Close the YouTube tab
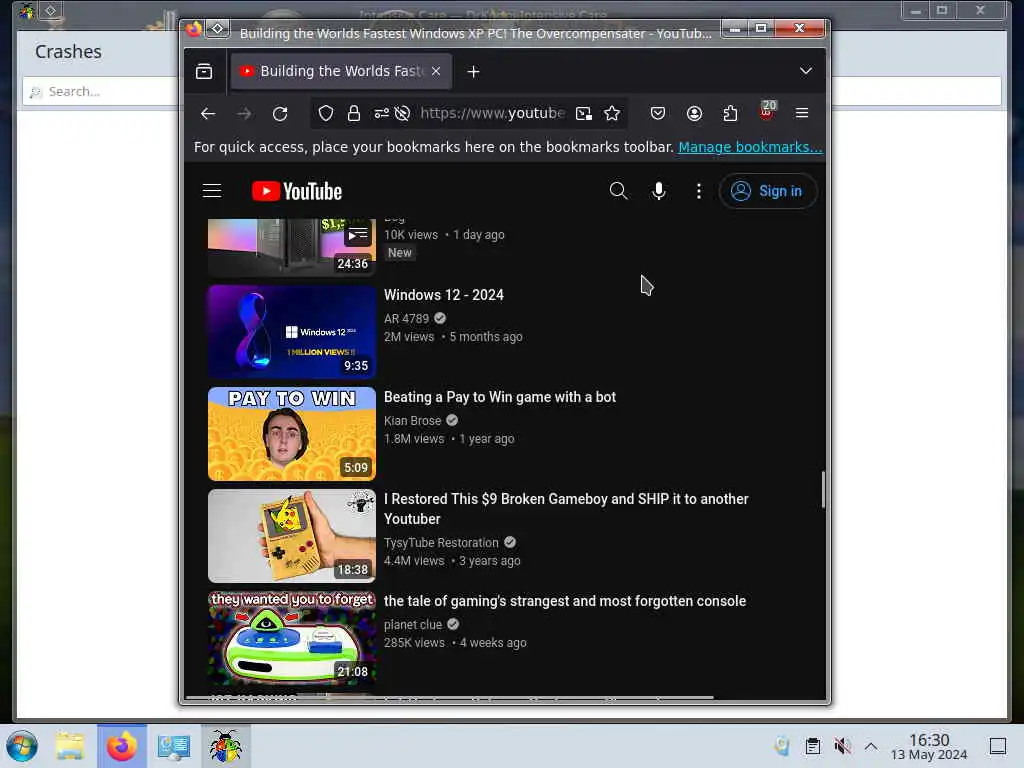 [436, 71]
